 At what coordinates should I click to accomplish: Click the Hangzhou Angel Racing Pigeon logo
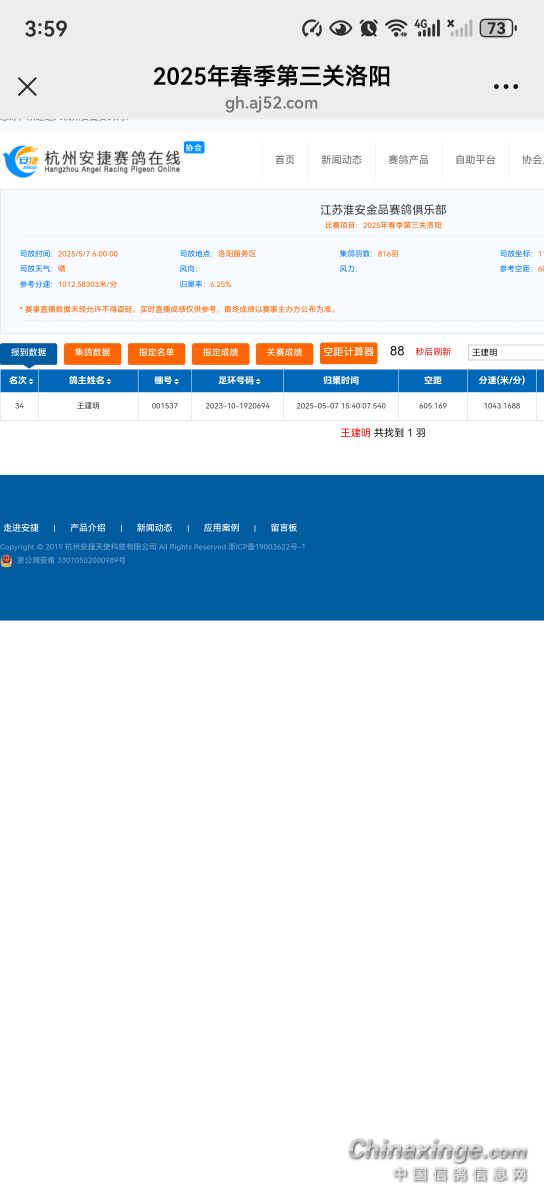point(93,161)
